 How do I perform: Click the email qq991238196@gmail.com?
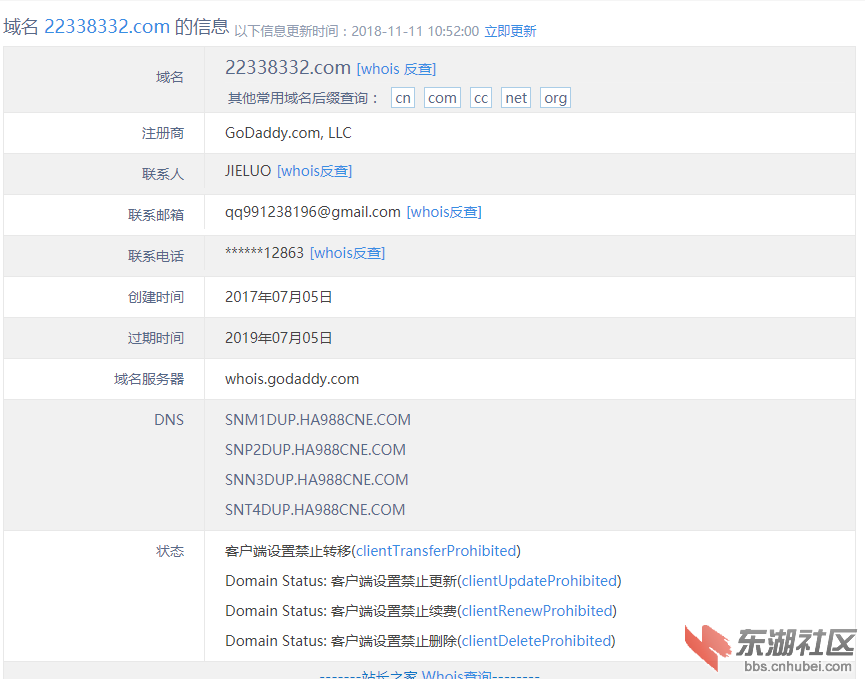tap(313, 212)
